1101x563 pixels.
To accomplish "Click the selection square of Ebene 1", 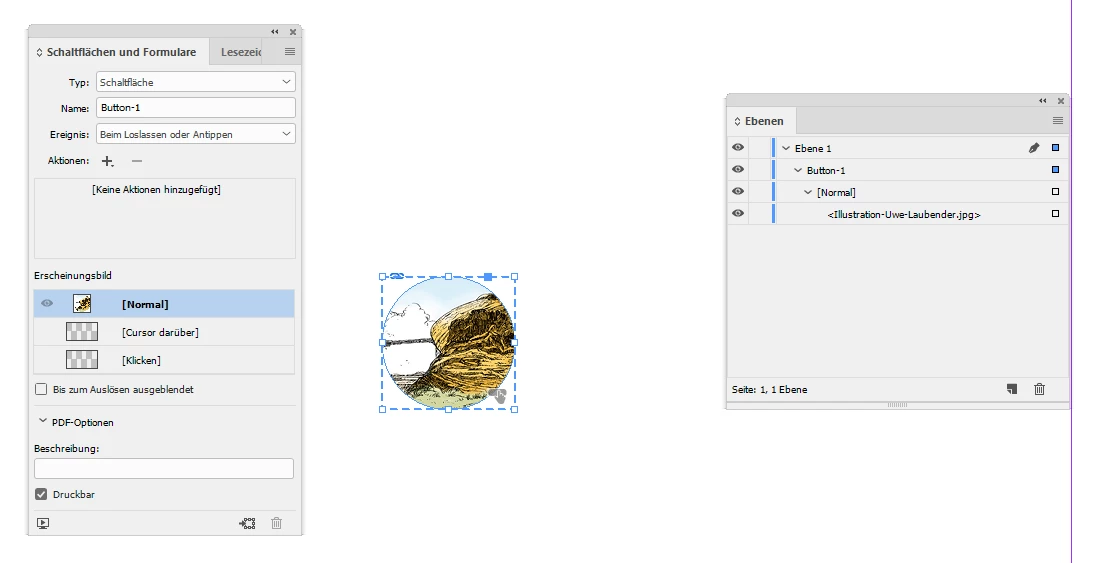I will point(1055,148).
